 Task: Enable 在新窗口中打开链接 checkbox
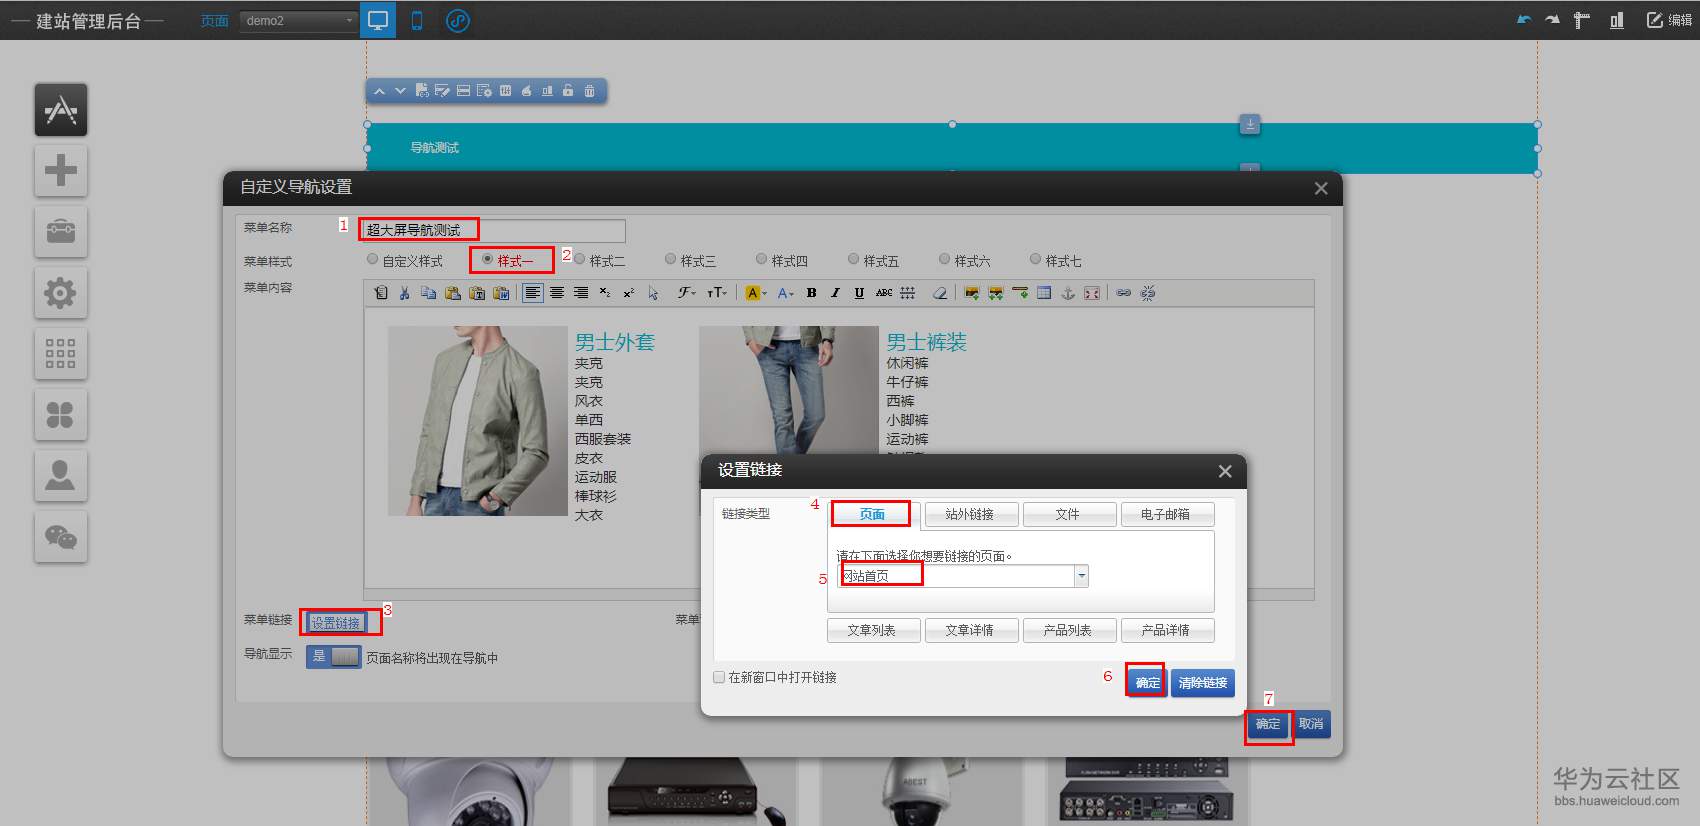coord(718,677)
